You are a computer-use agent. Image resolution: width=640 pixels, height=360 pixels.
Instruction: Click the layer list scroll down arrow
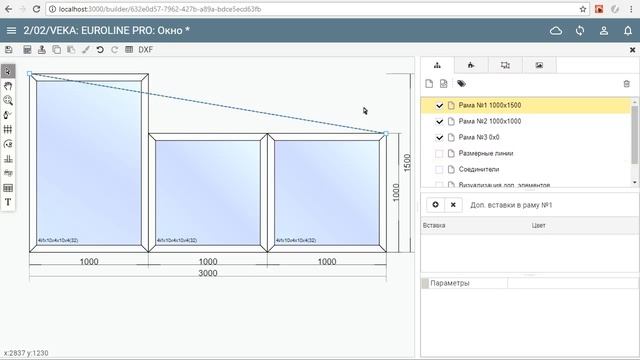pyautogui.click(x=635, y=182)
